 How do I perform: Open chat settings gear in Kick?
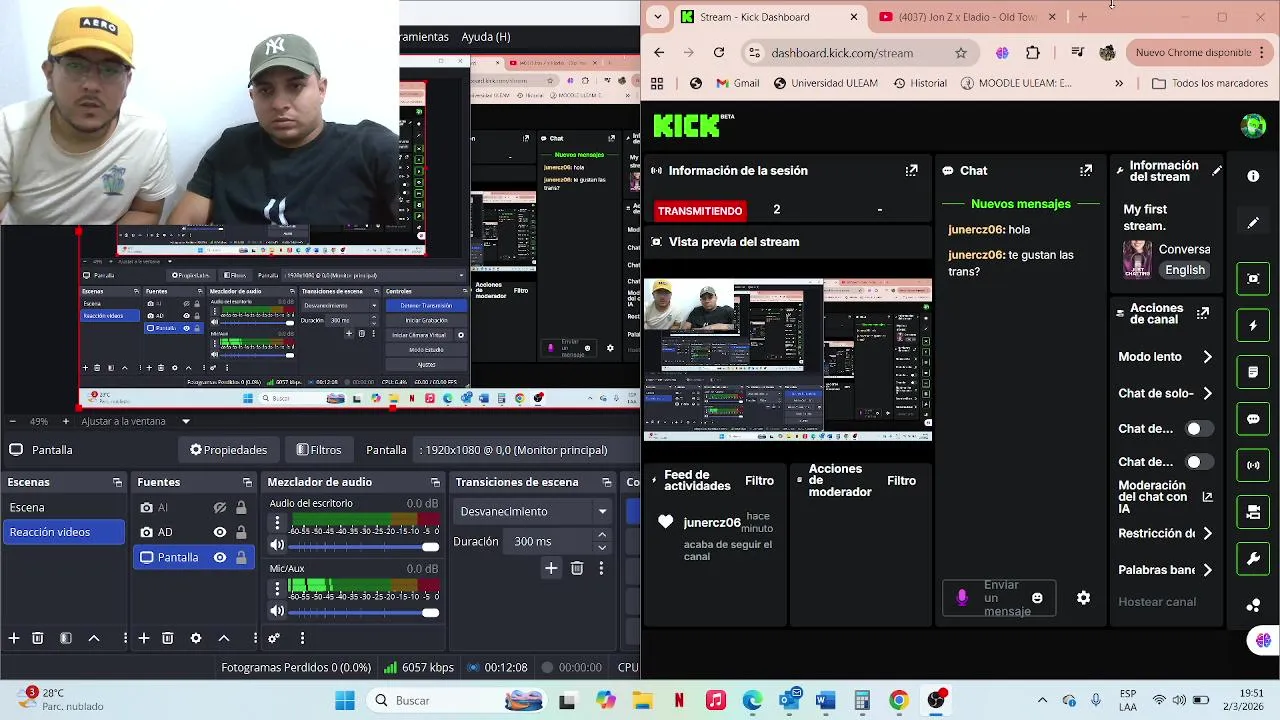point(1083,598)
